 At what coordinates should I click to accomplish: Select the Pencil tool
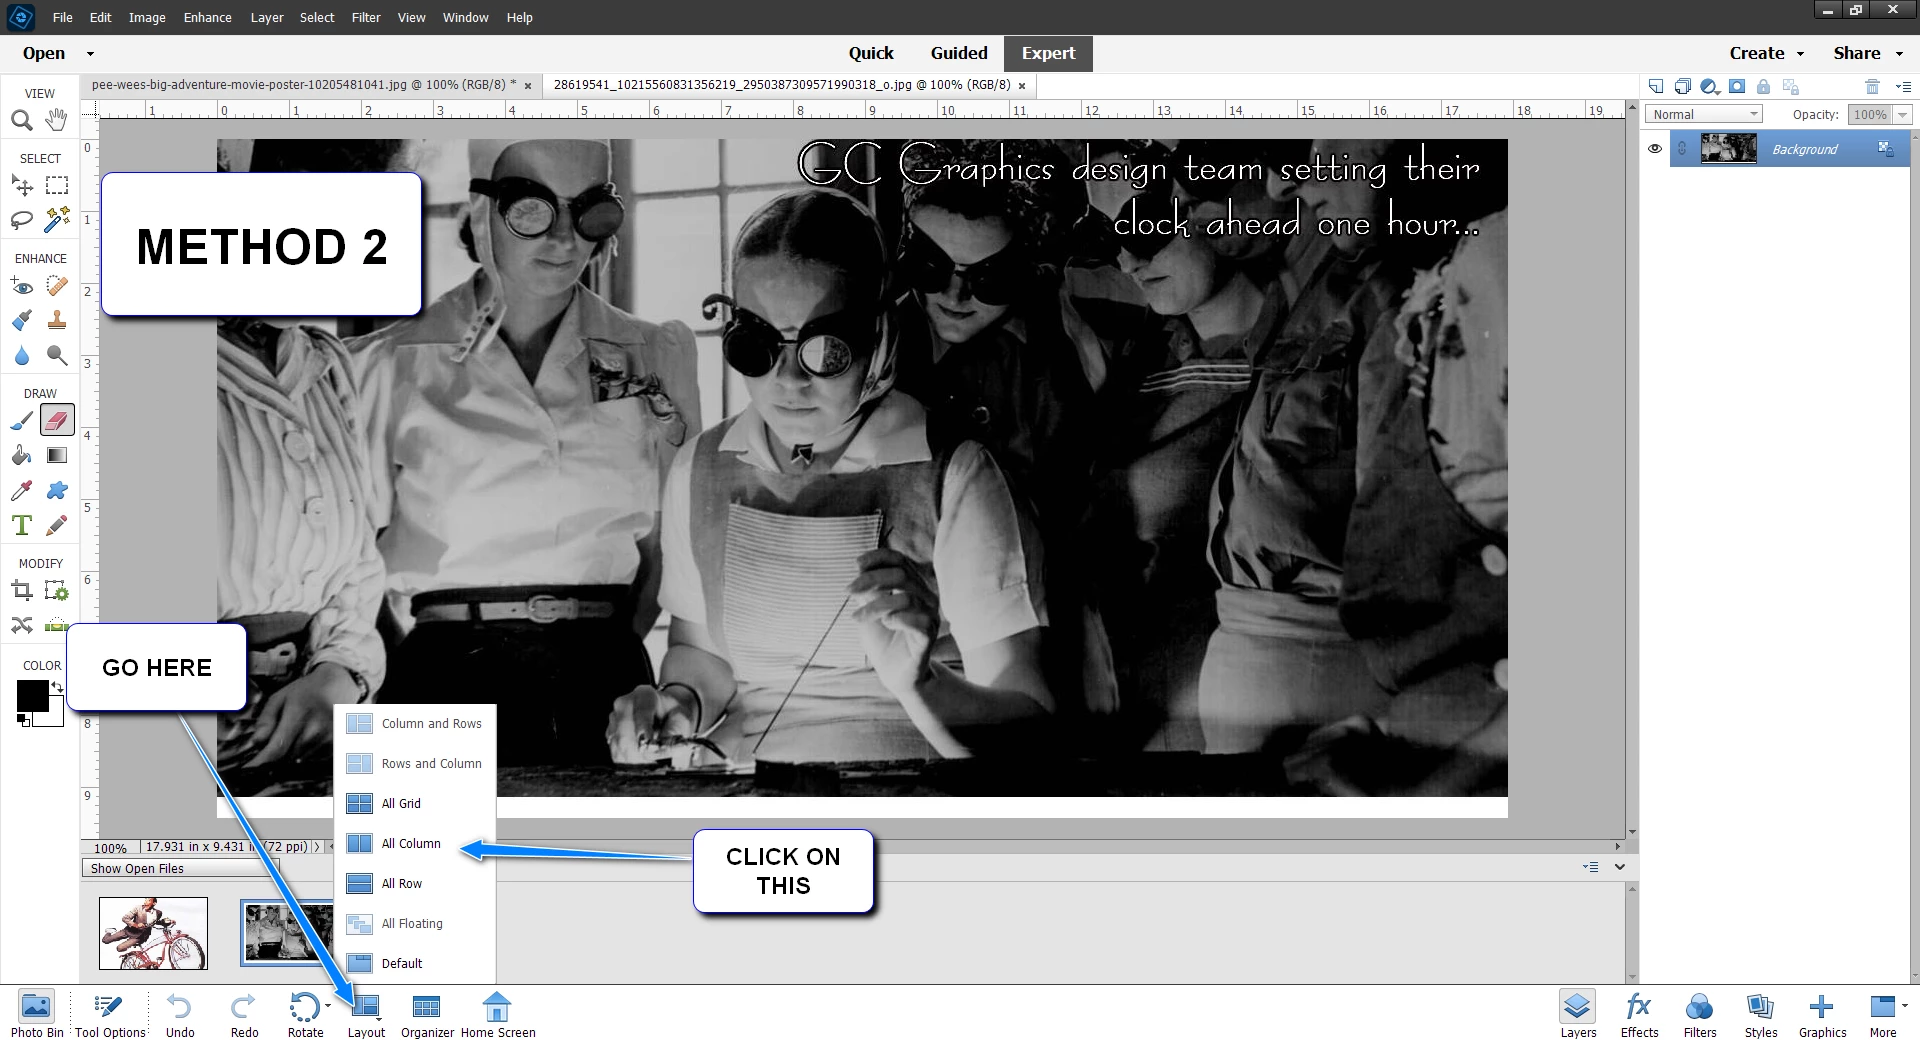[x=57, y=526]
